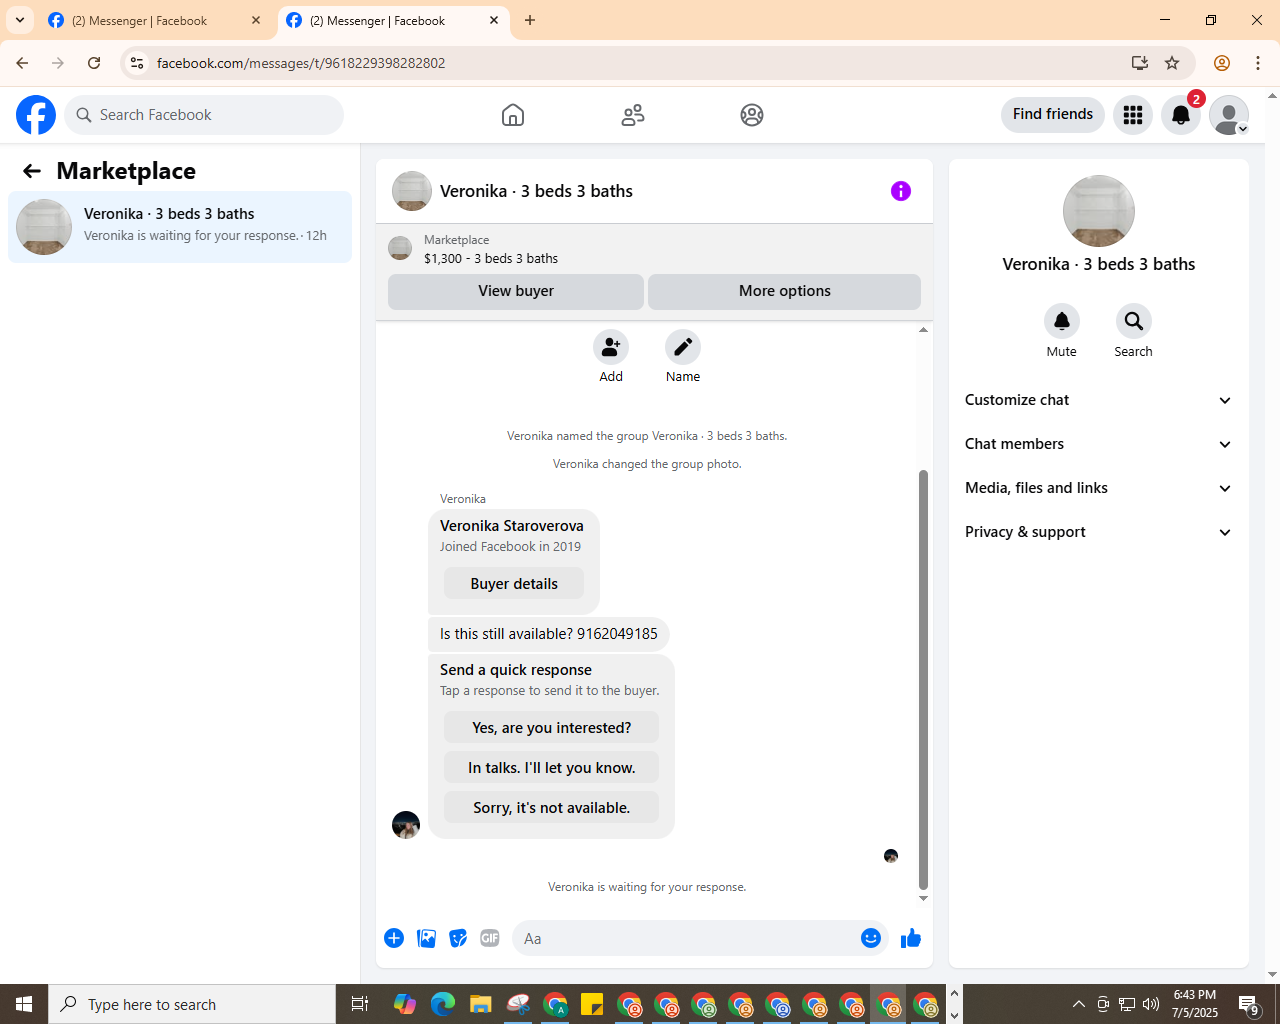Viewport: 1280px width, 1024px height.
Task: Expand Media, files and links section
Action: tap(1099, 488)
